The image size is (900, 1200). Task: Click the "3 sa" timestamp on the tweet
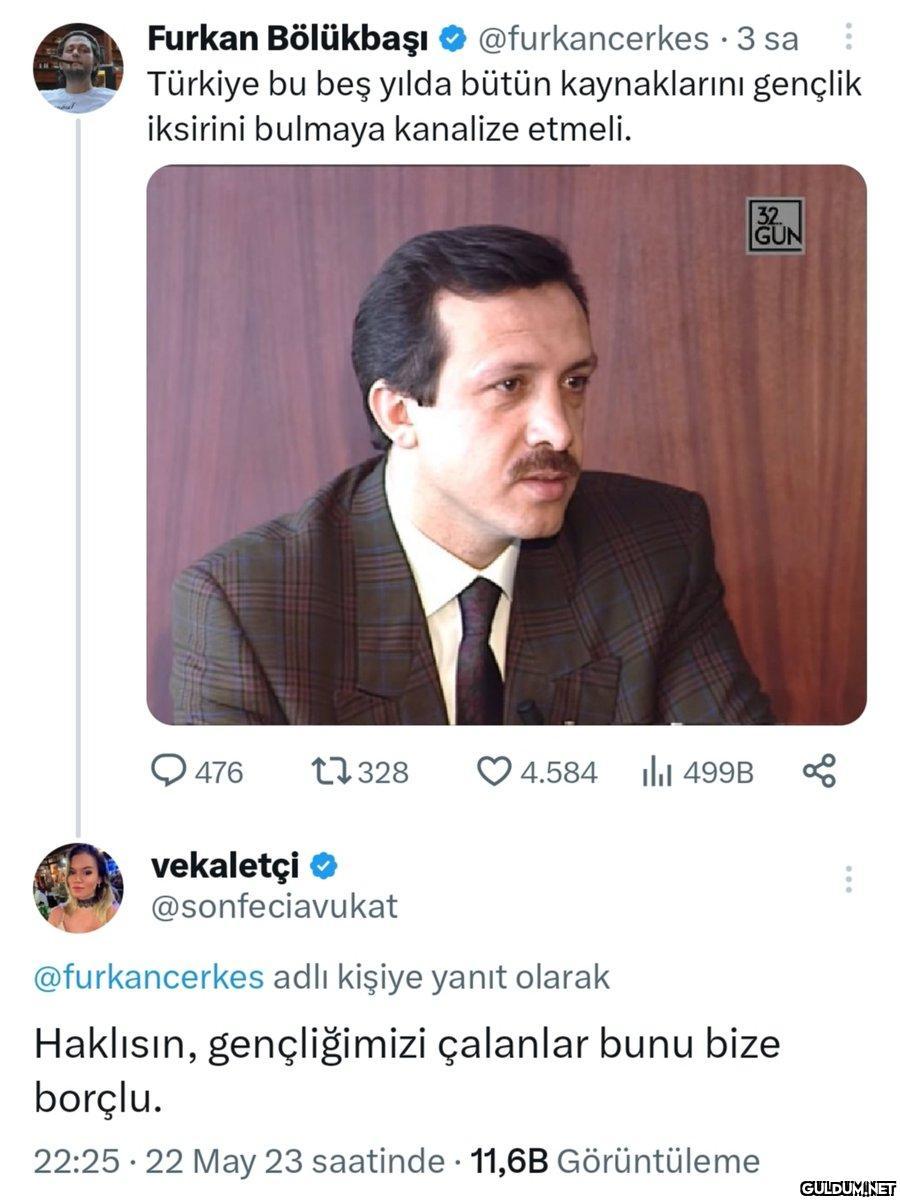click(768, 39)
